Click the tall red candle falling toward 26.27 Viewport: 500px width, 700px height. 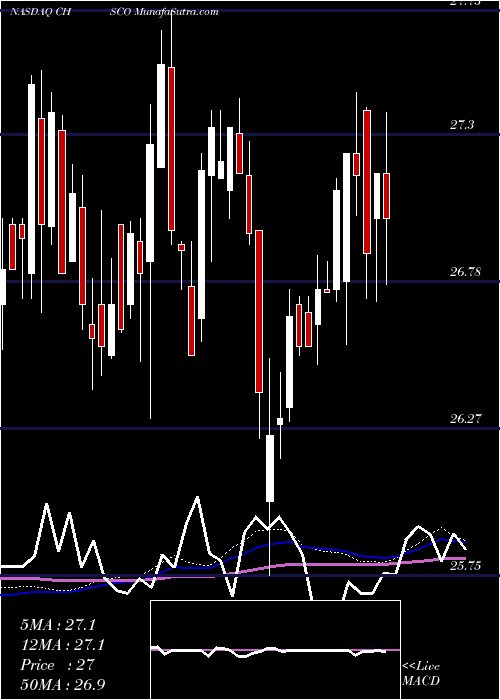click(x=259, y=311)
